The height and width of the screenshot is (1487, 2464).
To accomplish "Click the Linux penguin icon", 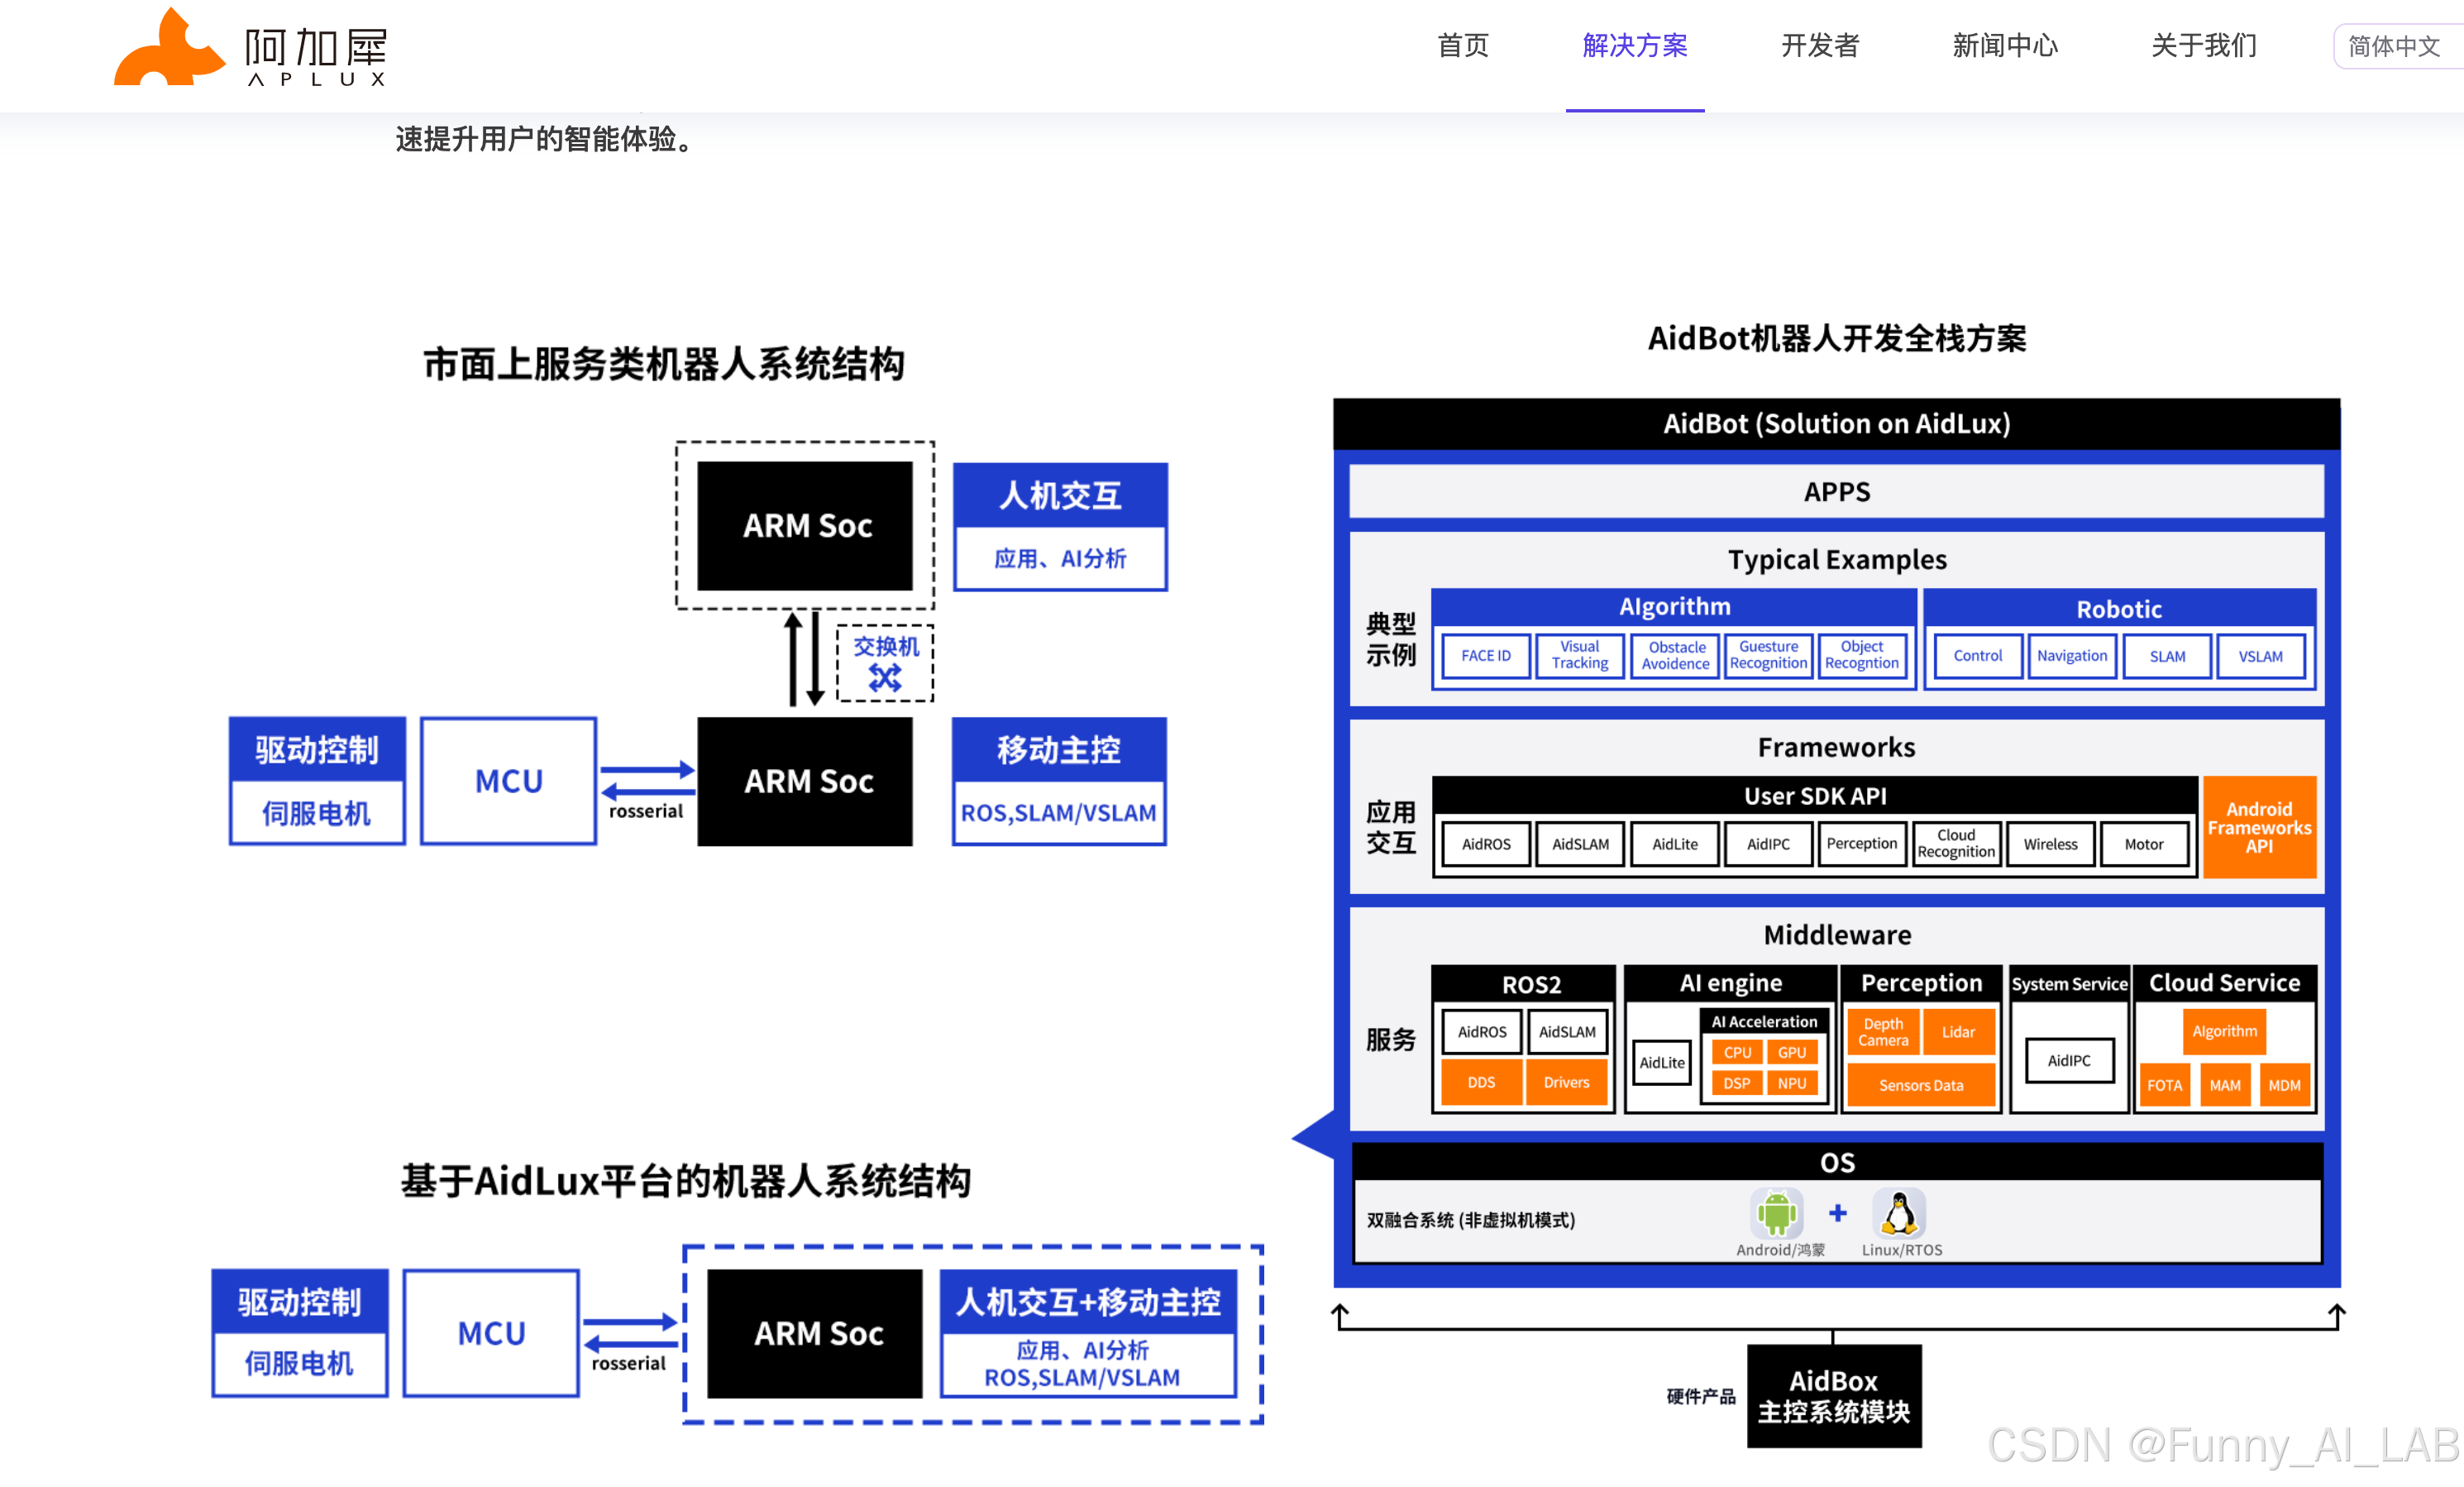I will pos(1899,1213).
